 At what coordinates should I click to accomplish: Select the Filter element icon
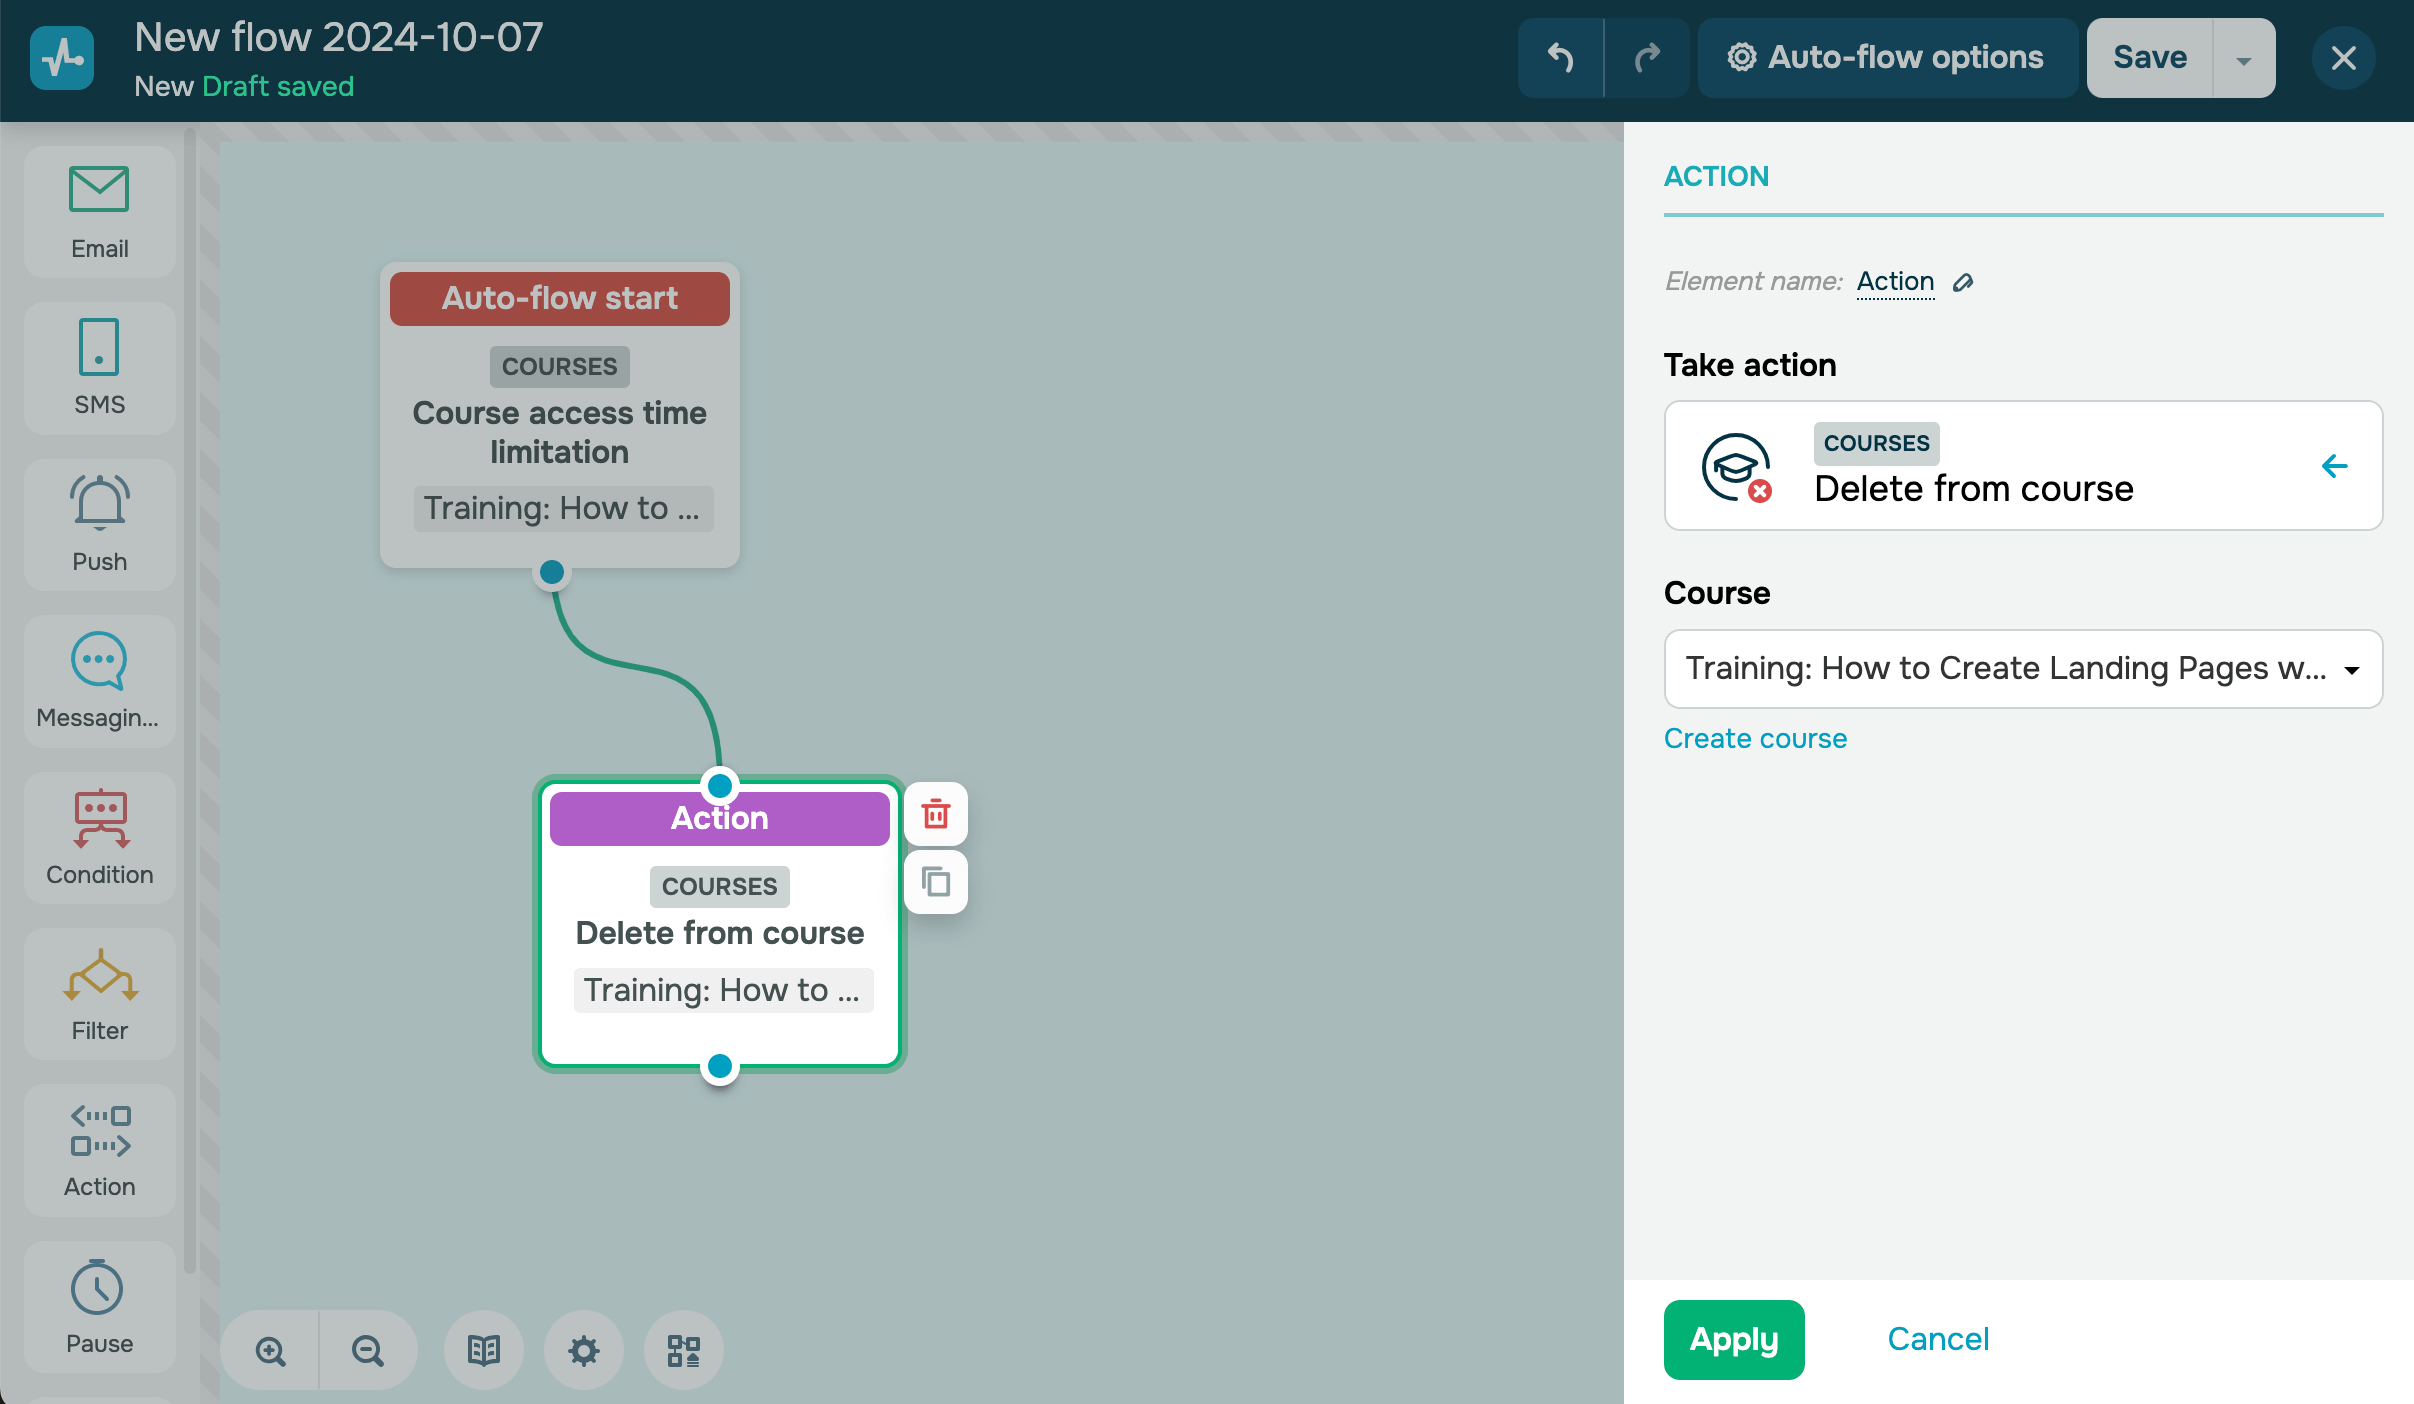click(99, 993)
